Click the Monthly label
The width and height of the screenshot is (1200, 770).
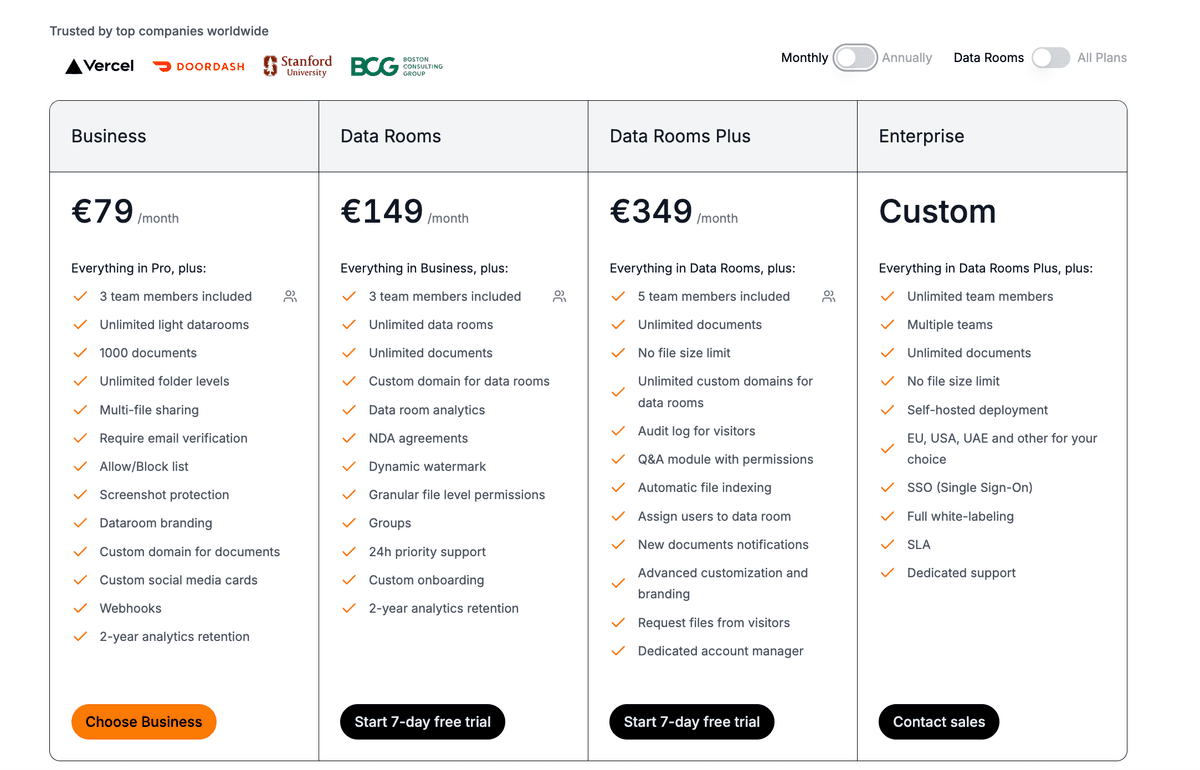point(804,58)
